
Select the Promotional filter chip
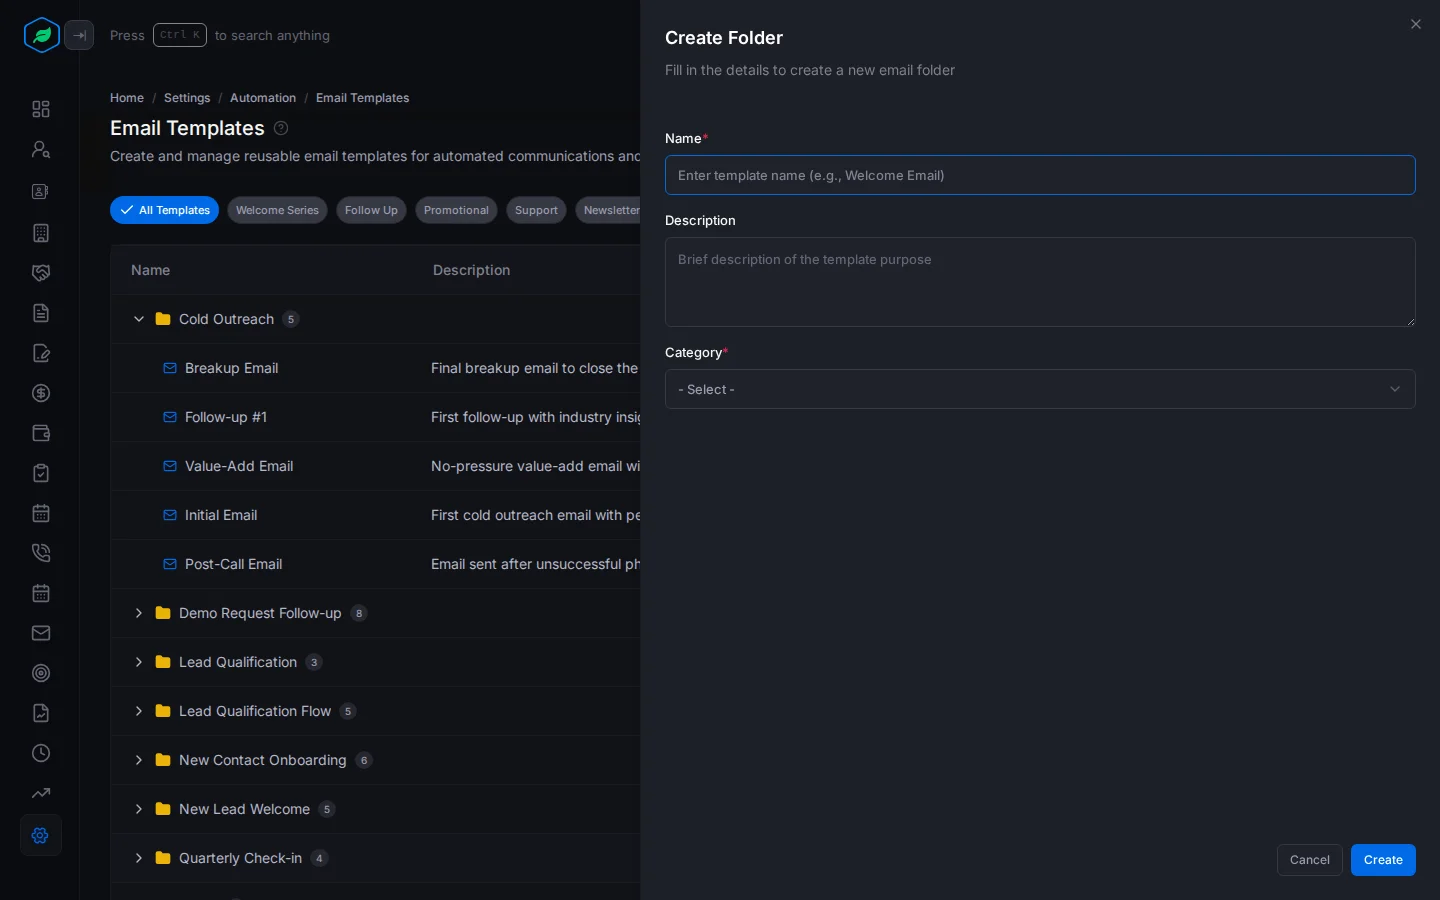(456, 210)
